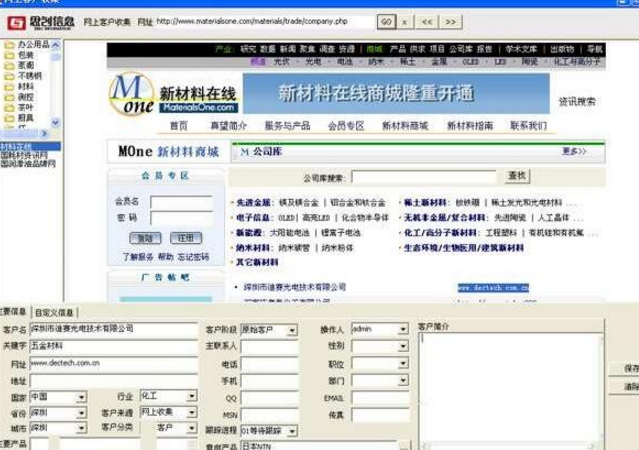Select the 不锈钢 folder icon

click(x=10, y=76)
